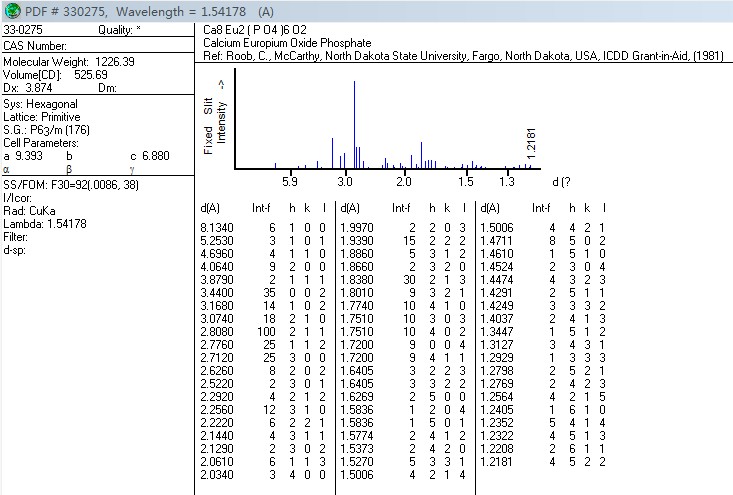This screenshot has width=733, height=495.
Task: Select the d-spacing row 4.0640
Action: pos(263,267)
